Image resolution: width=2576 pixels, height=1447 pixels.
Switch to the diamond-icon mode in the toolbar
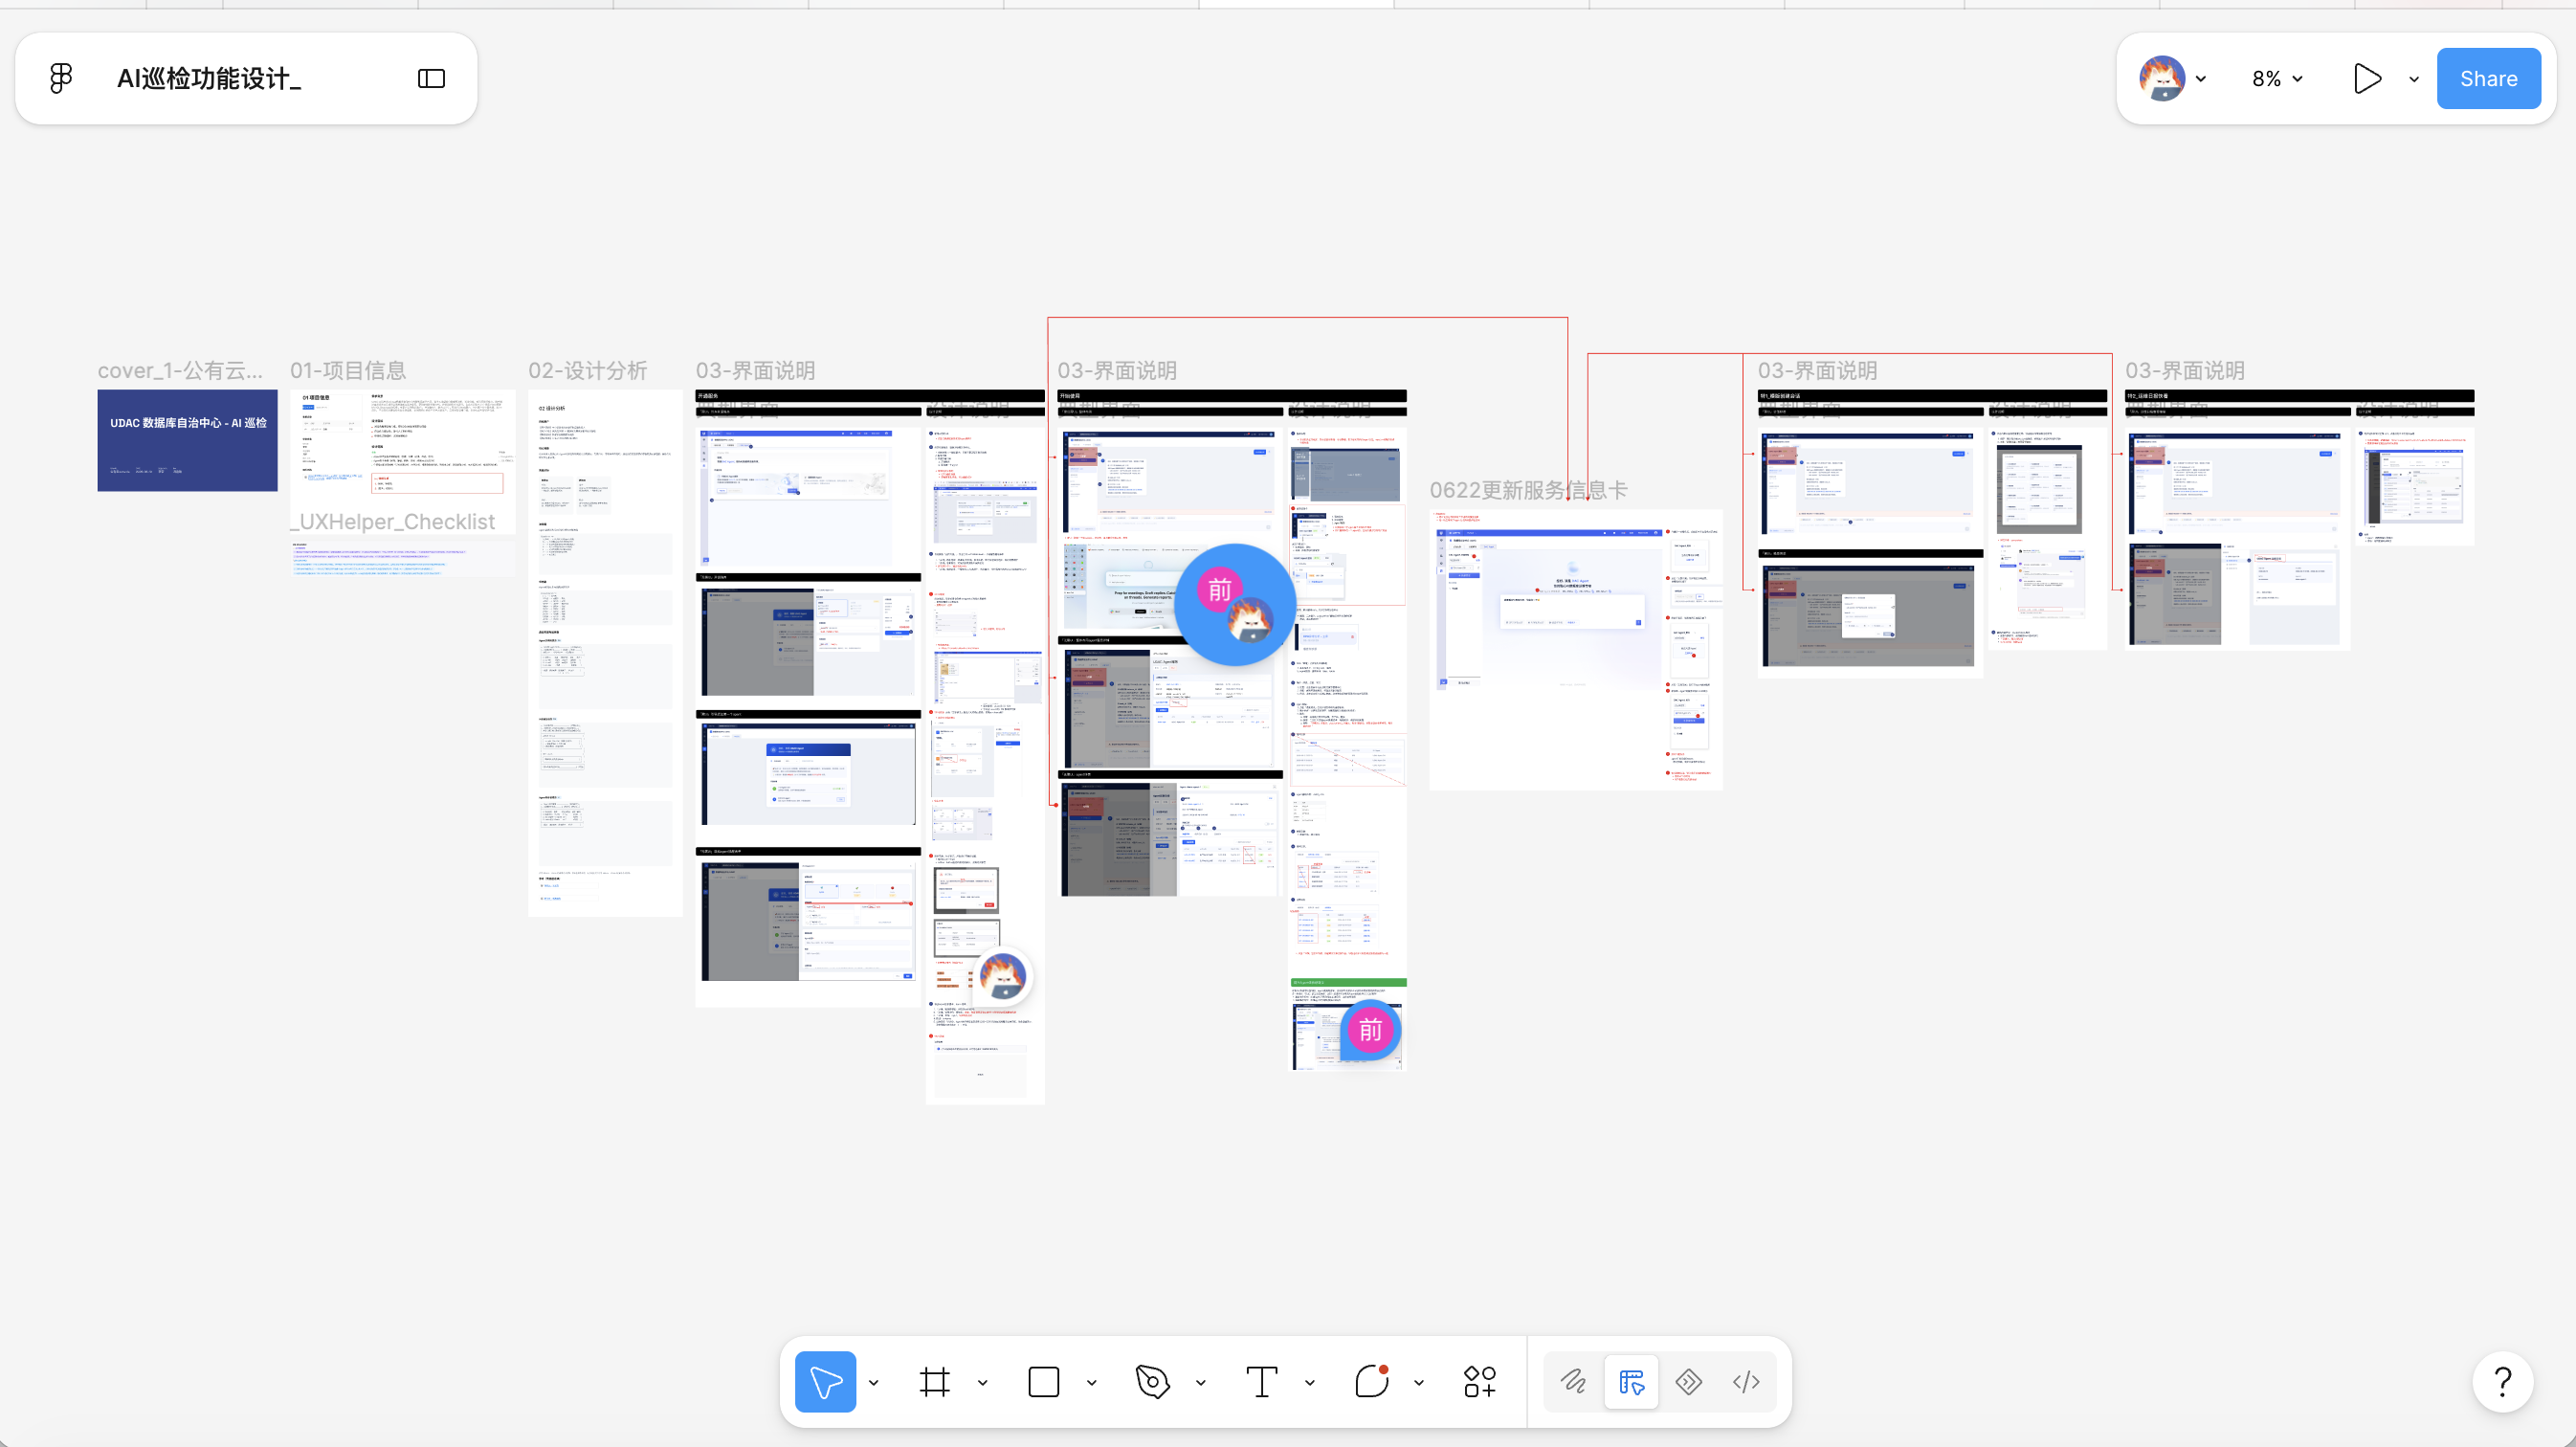tap(1689, 1381)
